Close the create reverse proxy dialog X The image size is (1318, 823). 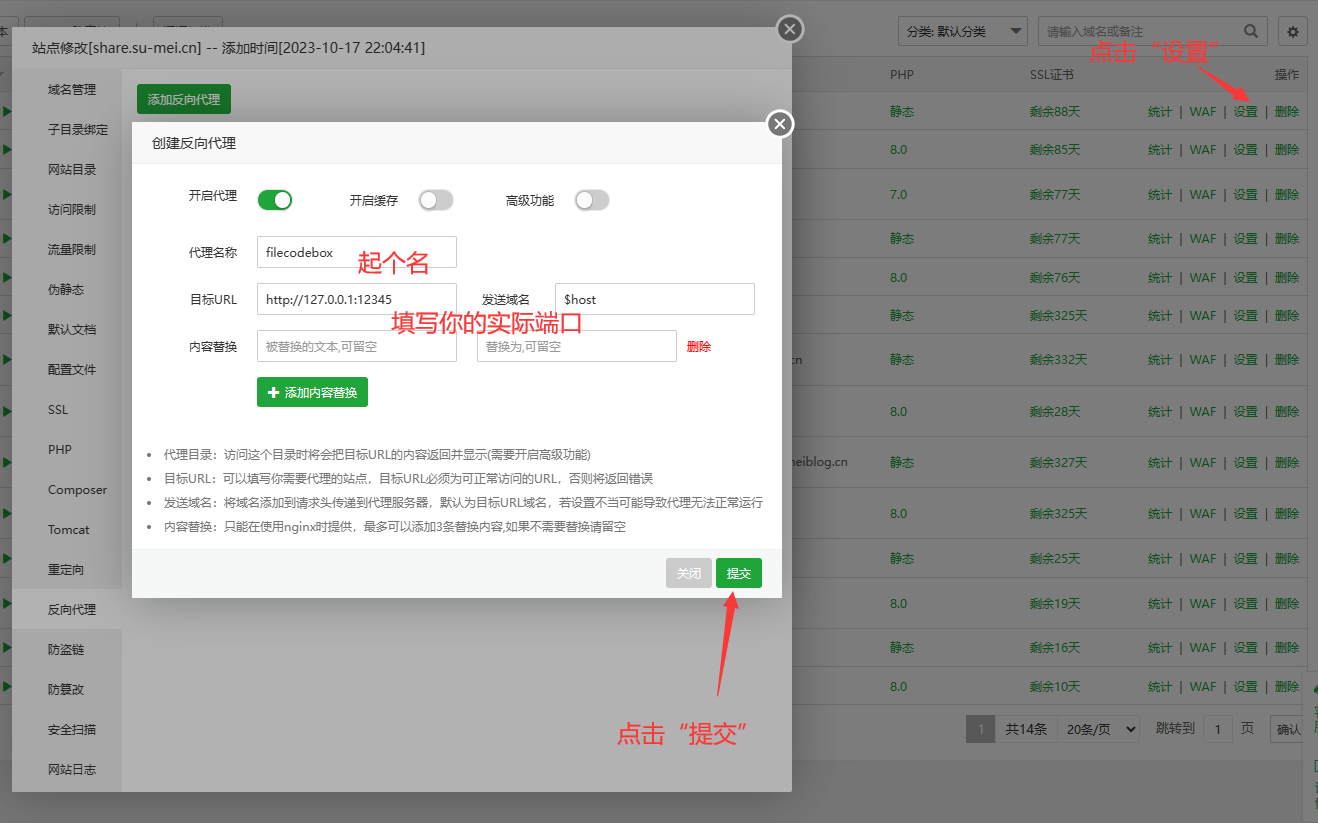[x=780, y=124]
